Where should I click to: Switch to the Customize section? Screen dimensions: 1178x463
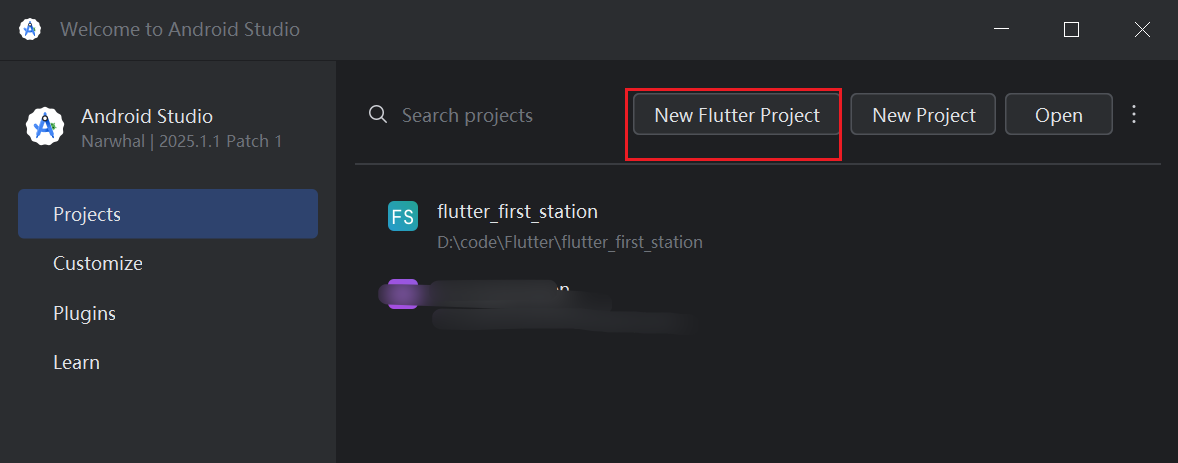98,264
